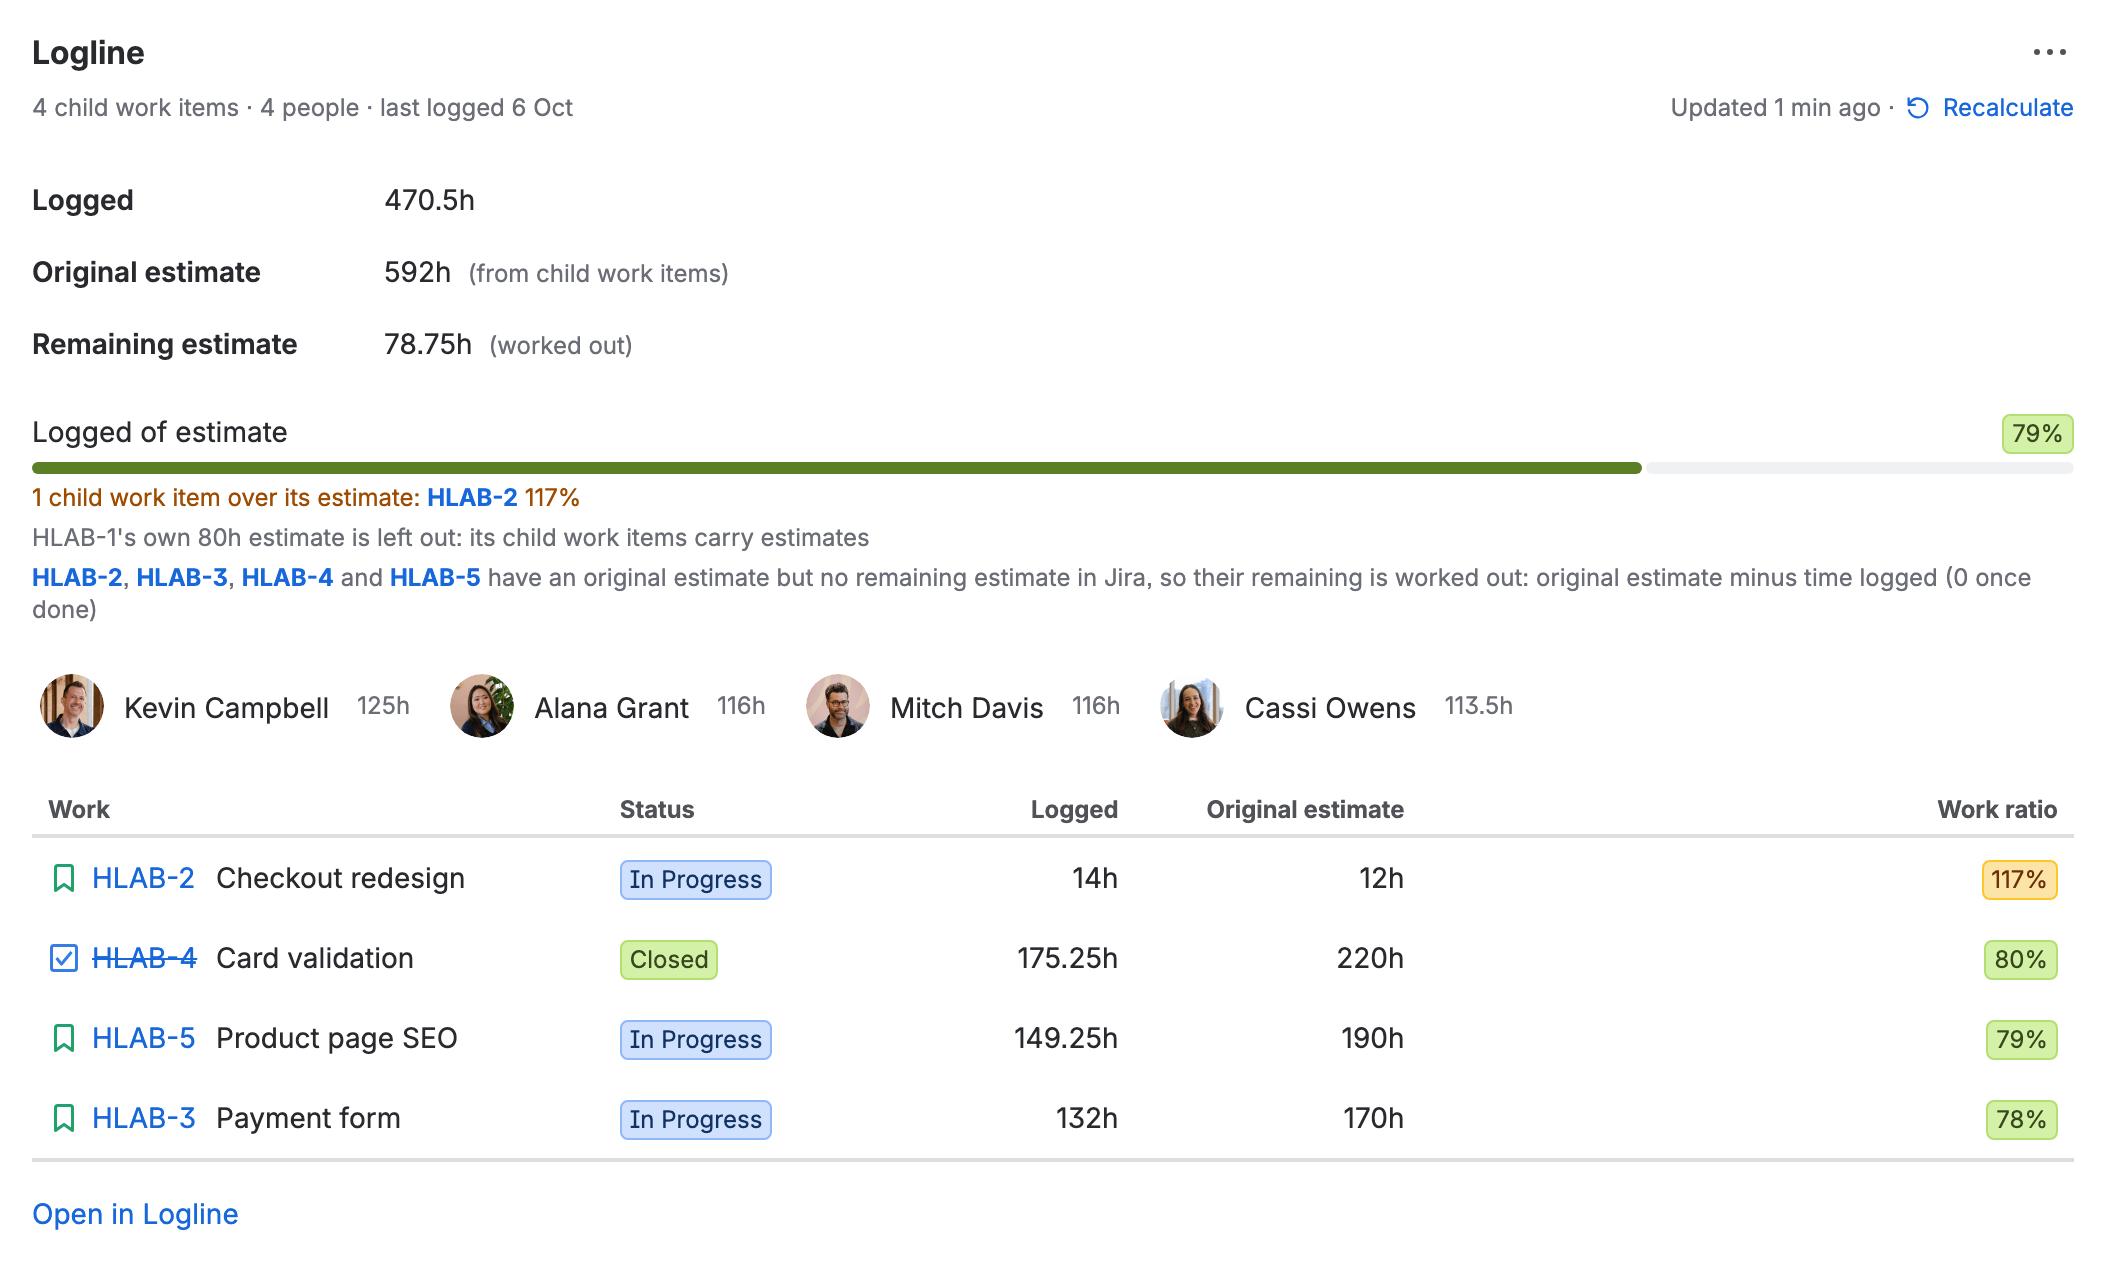The image size is (2106, 1262).
Task: Click the 175.25h logged cell for Card validation
Action: pyautogui.click(x=1067, y=958)
